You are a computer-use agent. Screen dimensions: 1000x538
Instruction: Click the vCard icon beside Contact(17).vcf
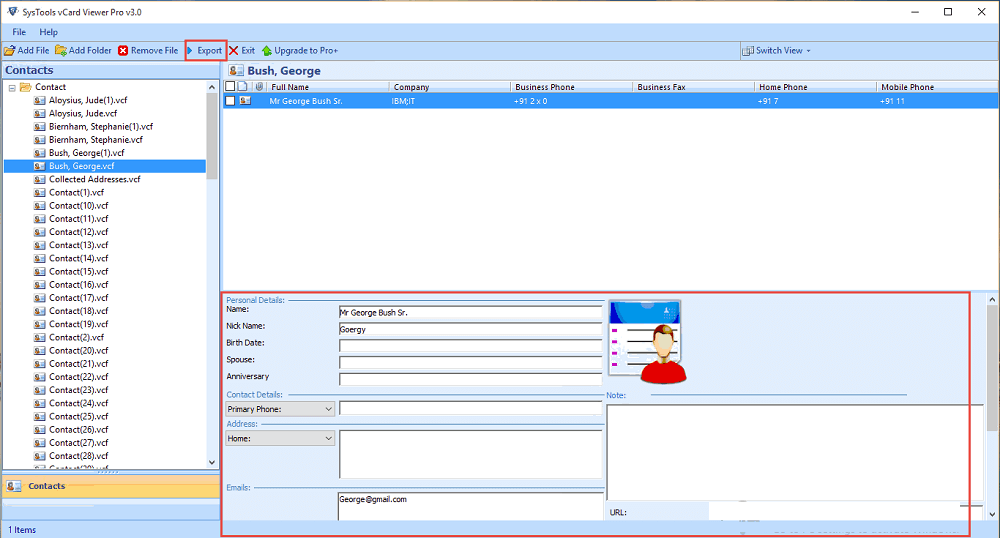[40, 298]
